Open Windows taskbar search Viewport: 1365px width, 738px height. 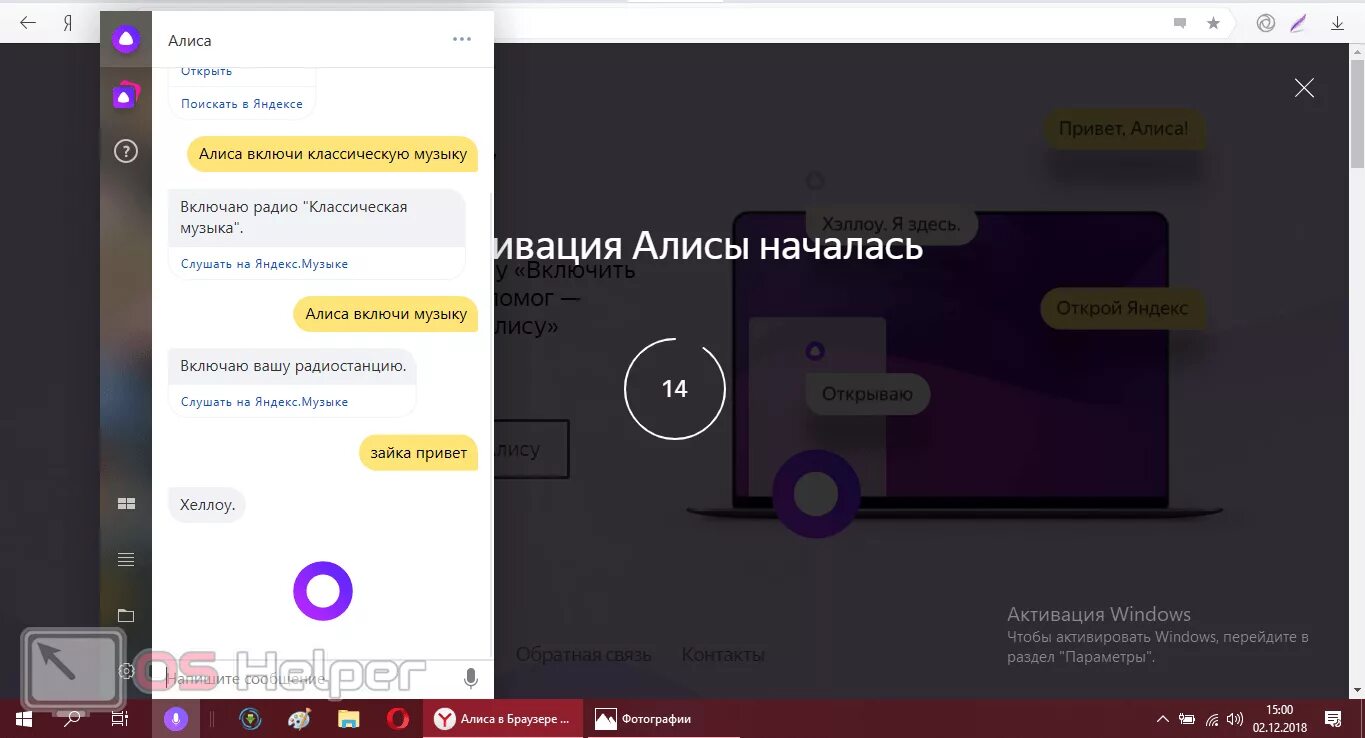[x=72, y=719]
